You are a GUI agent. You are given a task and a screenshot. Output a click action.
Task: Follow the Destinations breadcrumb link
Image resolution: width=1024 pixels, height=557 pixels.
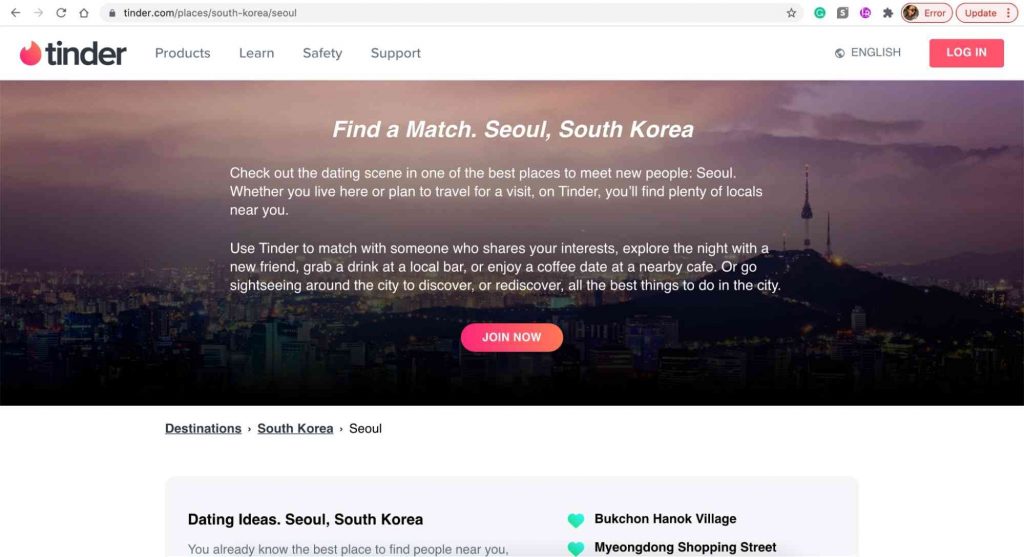pos(203,428)
